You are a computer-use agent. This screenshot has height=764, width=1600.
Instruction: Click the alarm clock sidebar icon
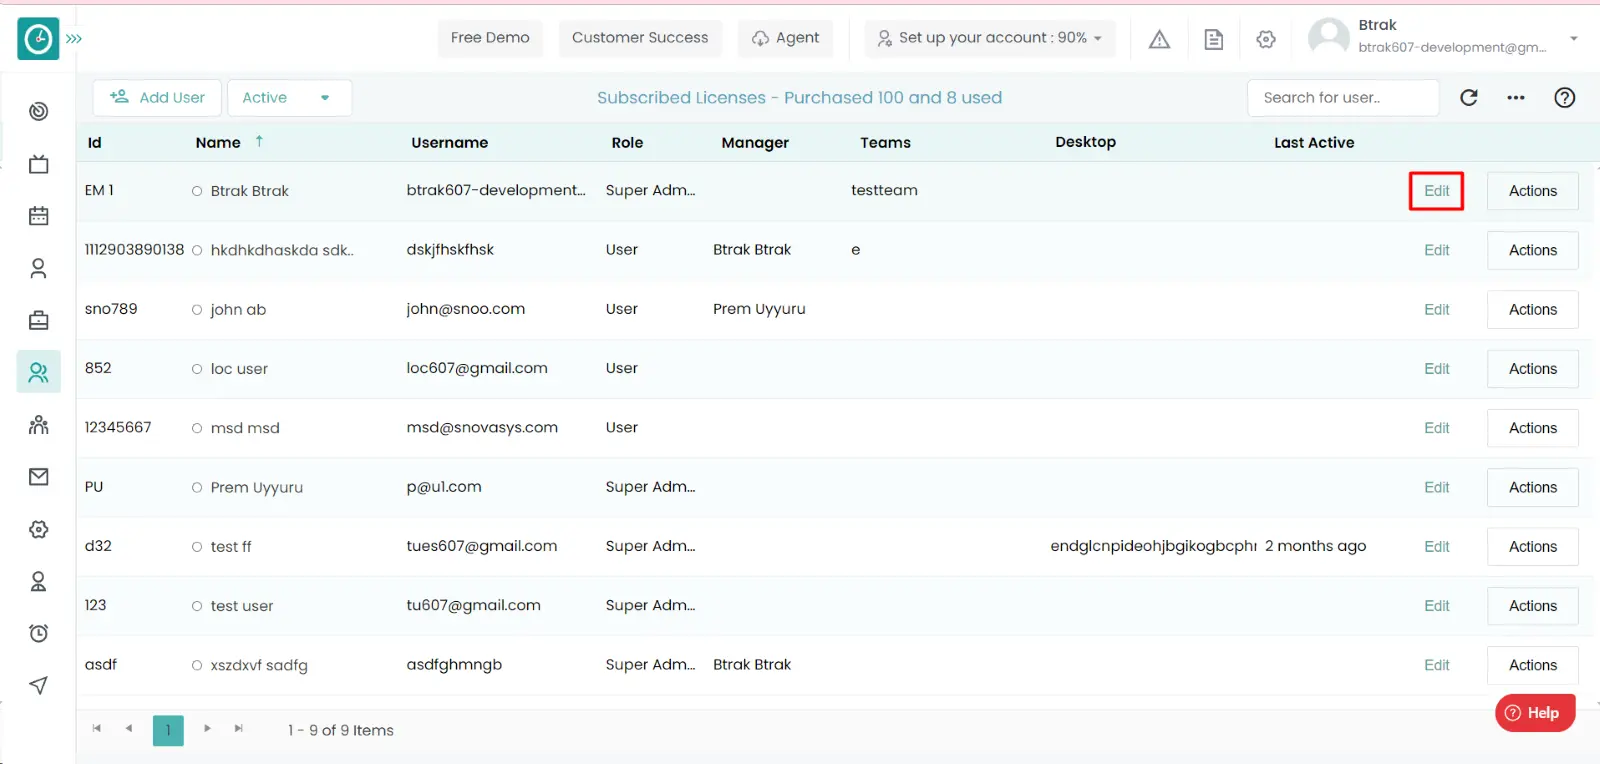38,633
